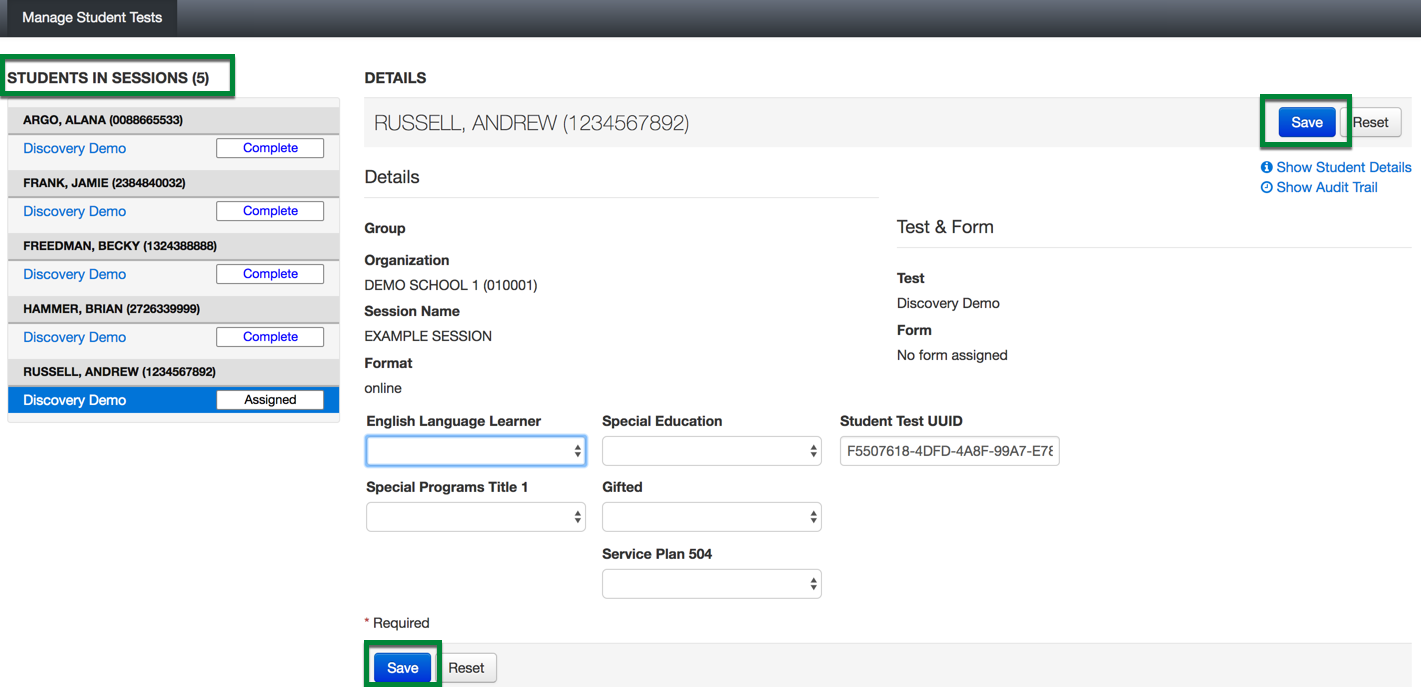Expand the Gifted dropdown

click(x=711, y=517)
